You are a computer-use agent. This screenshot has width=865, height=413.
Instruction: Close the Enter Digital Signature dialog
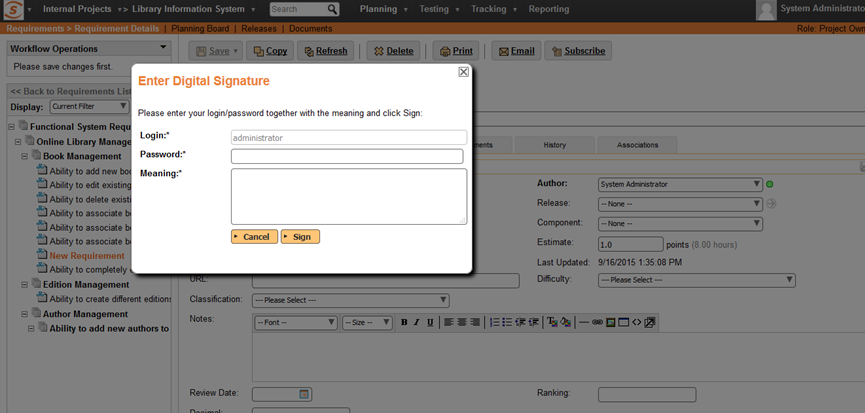tap(463, 72)
